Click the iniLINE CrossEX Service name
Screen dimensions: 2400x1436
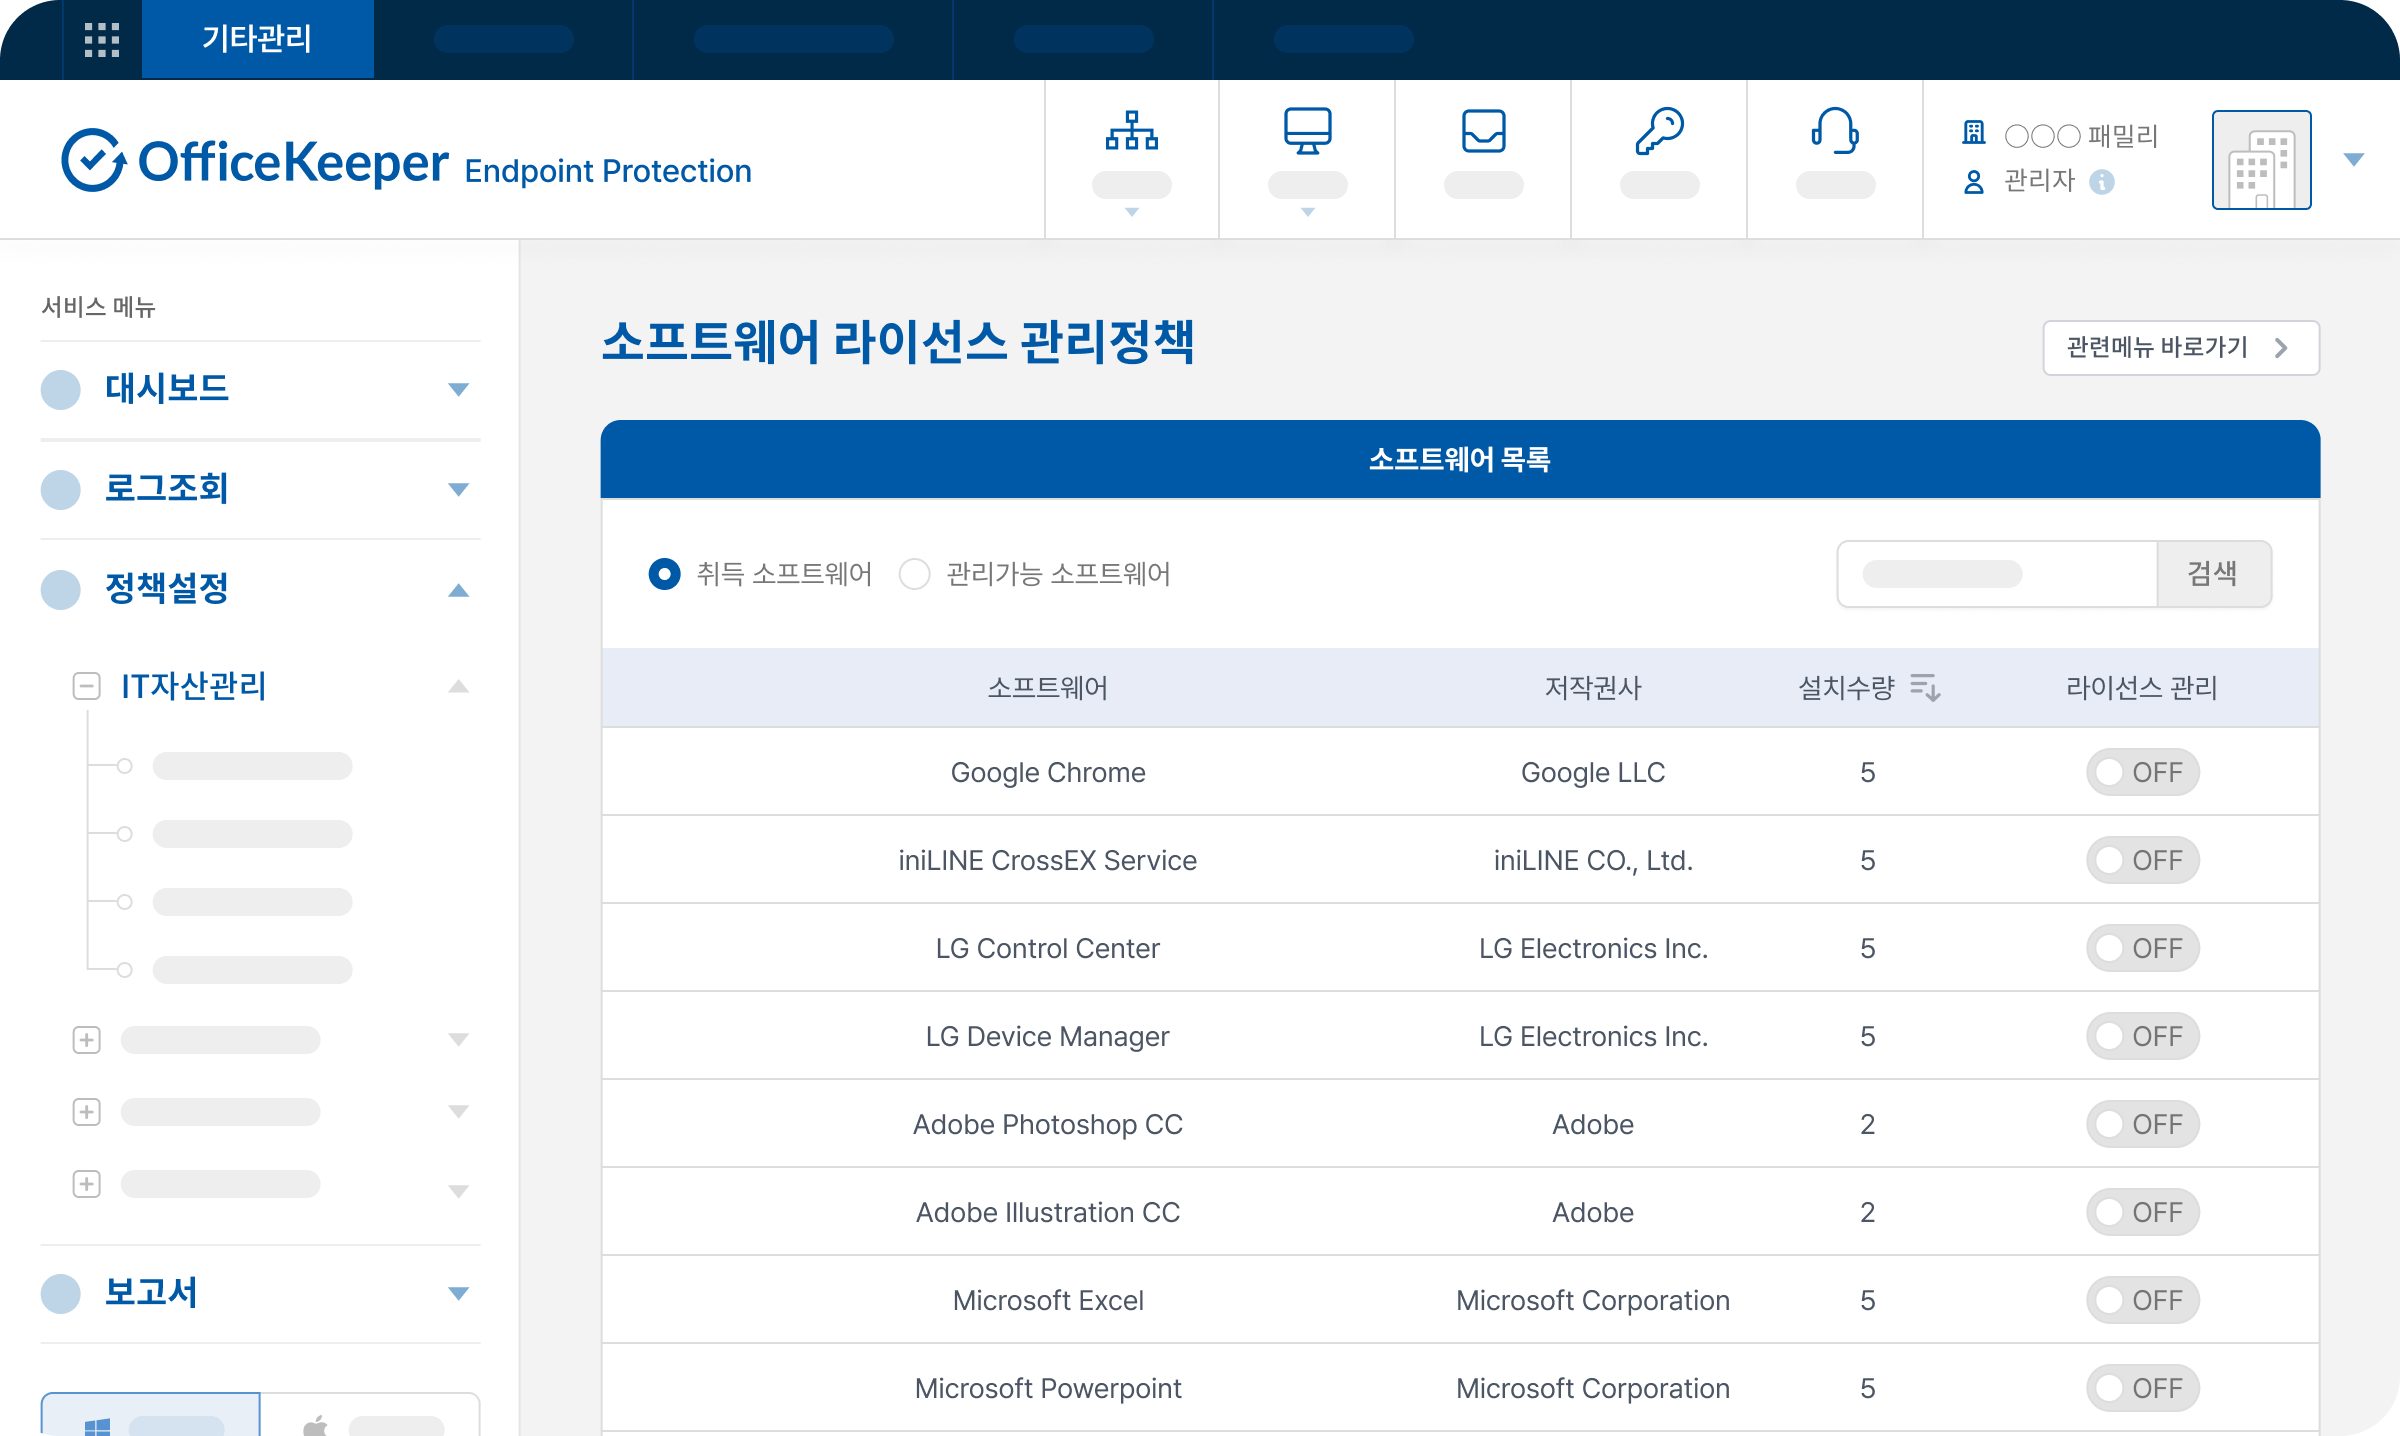[x=1048, y=860]
